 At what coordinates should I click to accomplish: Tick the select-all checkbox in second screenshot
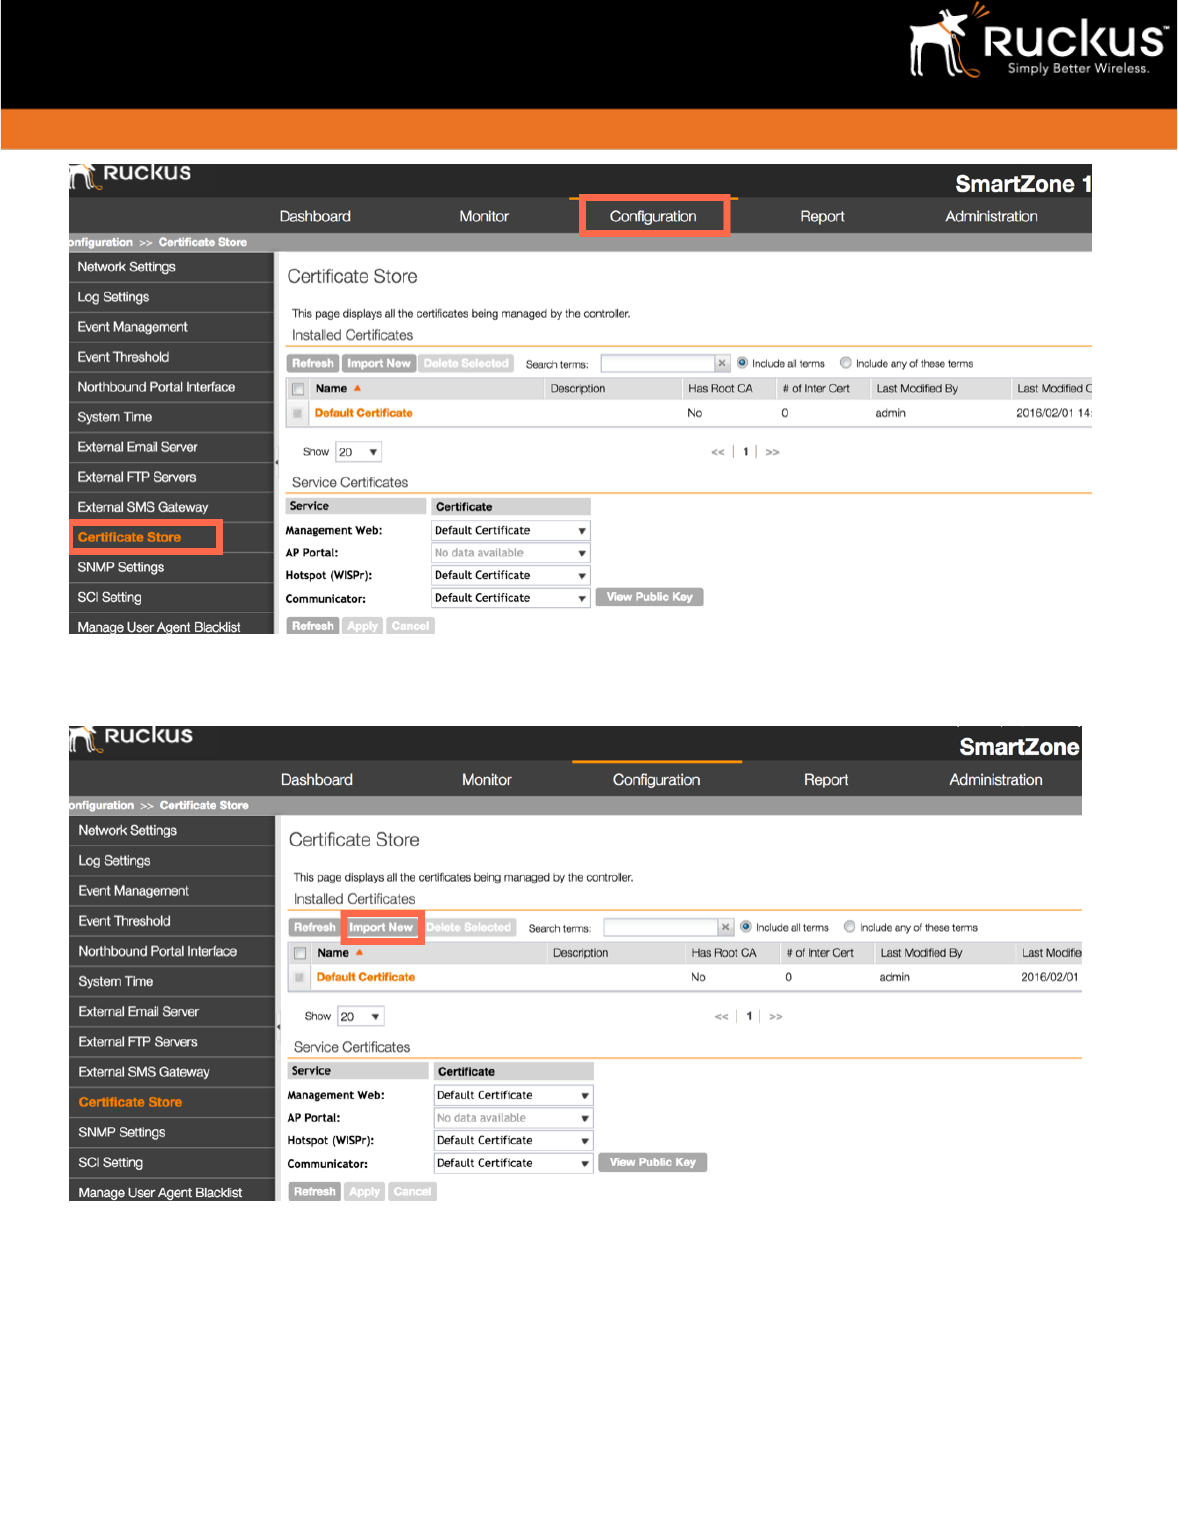[x=300, y=953]
